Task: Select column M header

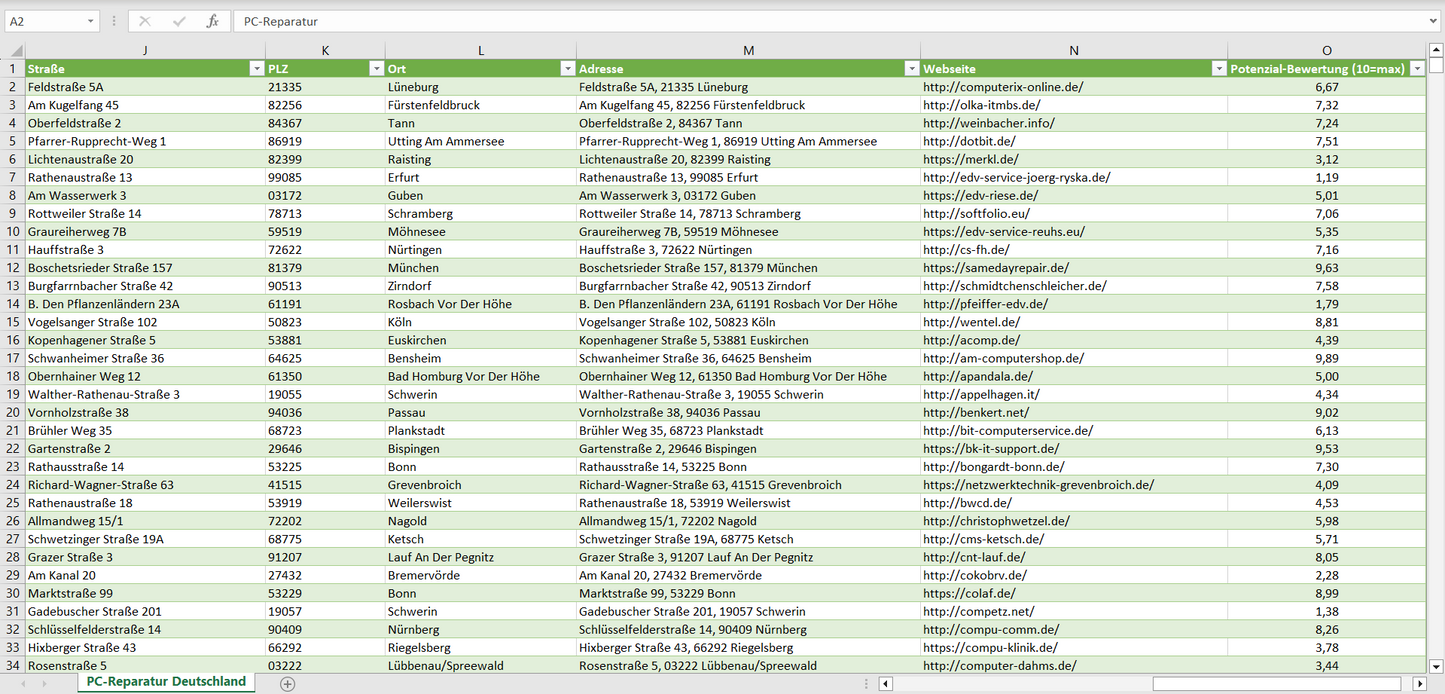Action: 748,50
